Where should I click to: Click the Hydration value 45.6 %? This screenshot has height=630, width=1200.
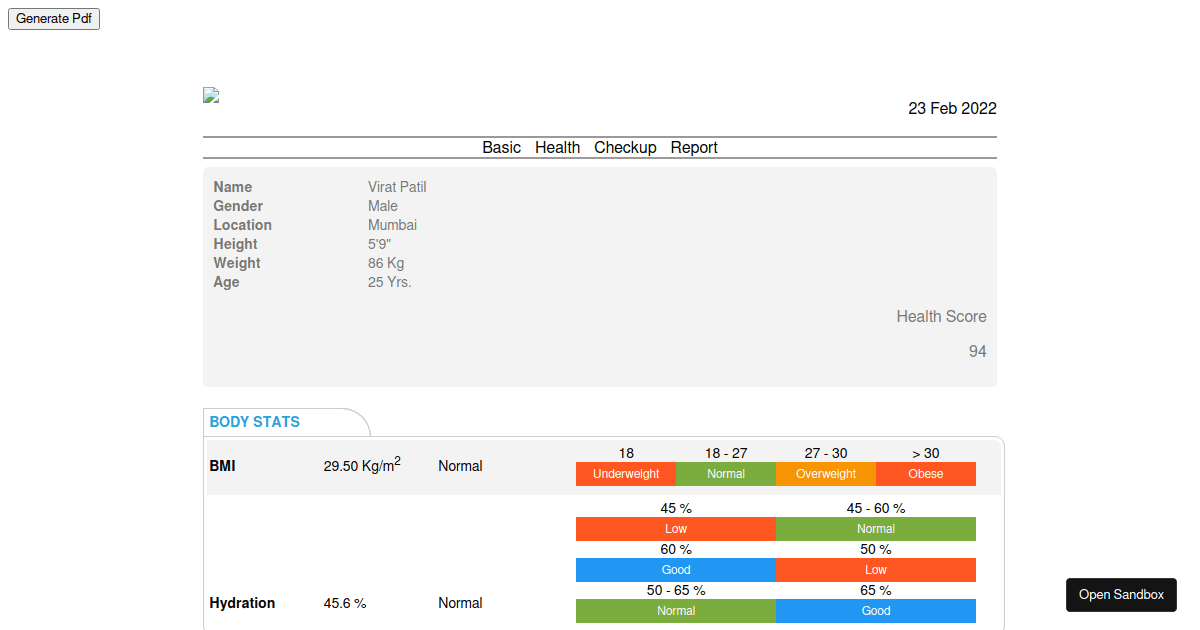click(345, 603)
